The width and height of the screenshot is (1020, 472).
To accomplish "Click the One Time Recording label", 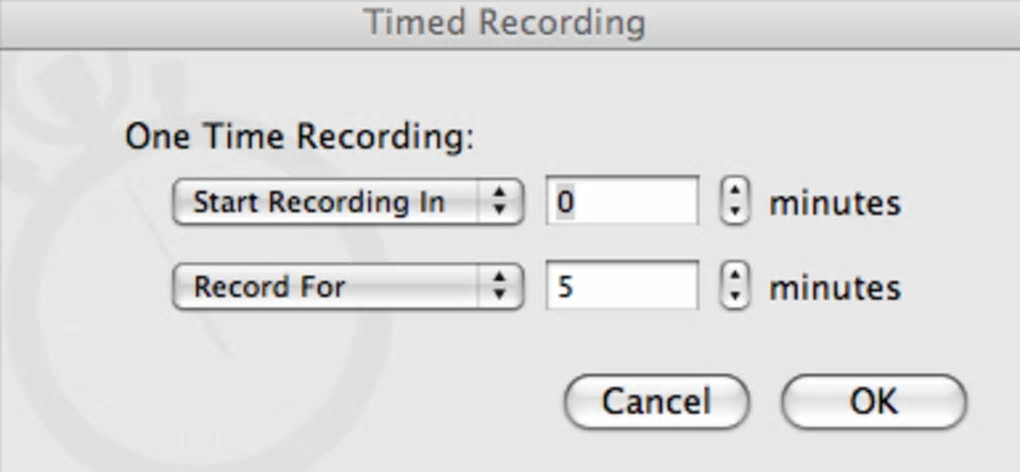I will click(x=298, y=137).
